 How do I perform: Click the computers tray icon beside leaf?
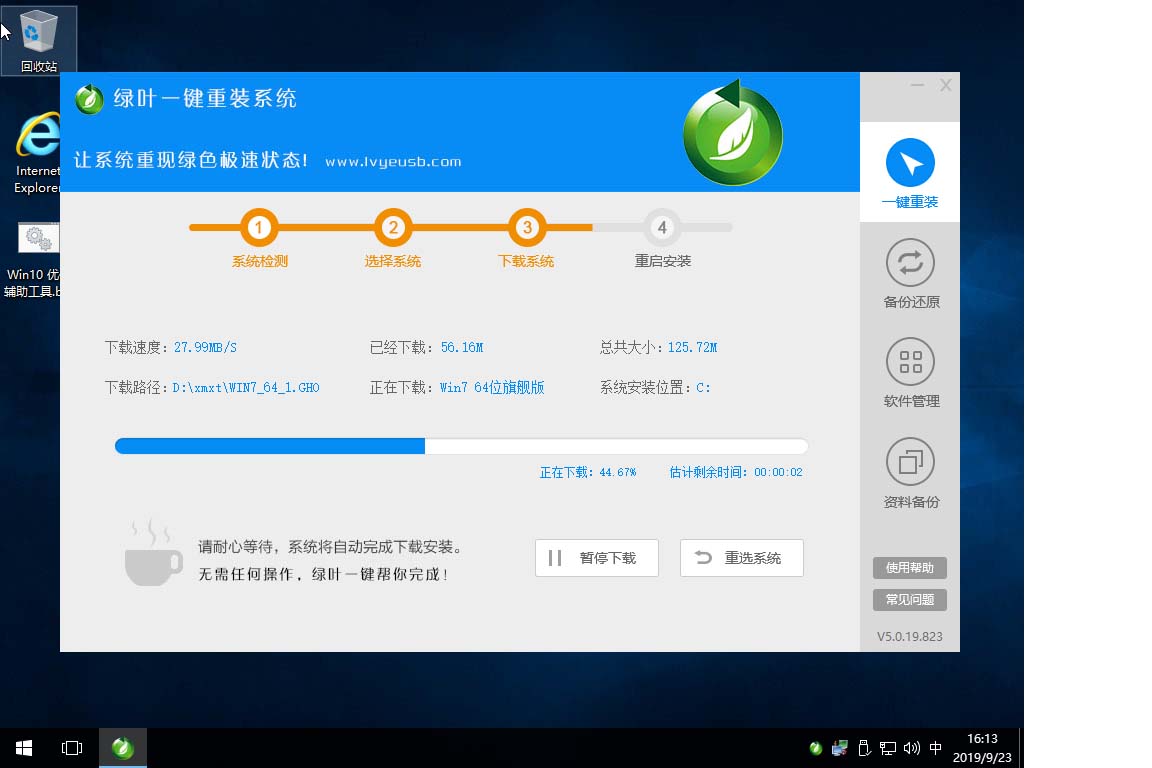(x=840, y=748)
